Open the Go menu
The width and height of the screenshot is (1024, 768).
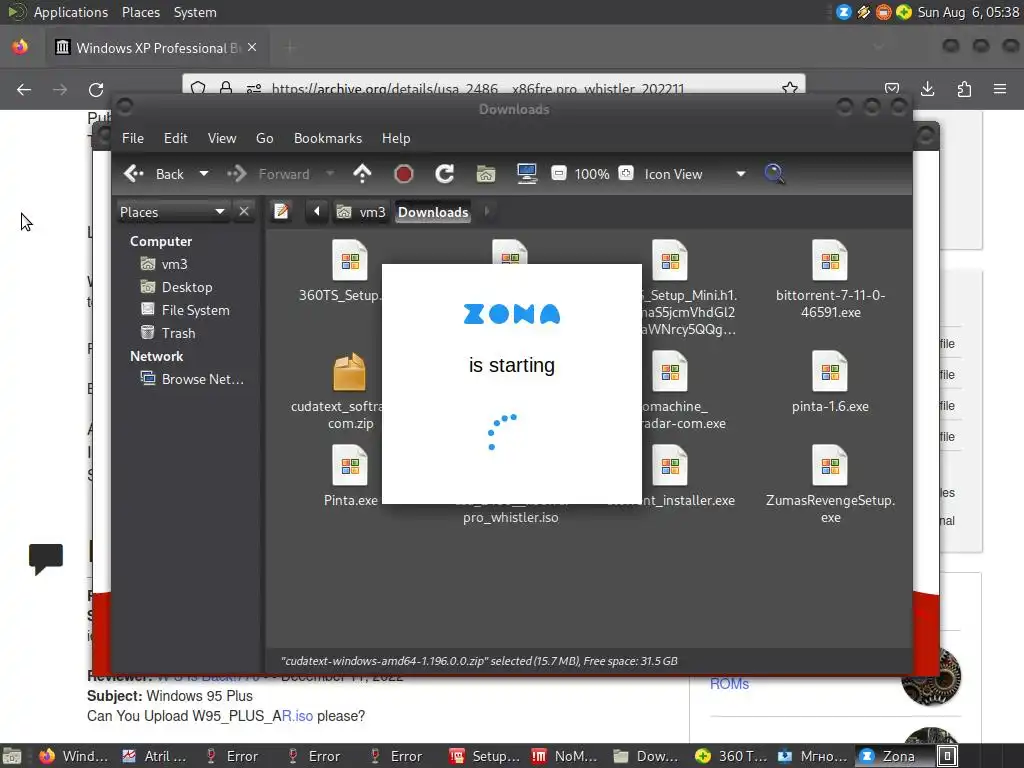click(x=264, y=138)
